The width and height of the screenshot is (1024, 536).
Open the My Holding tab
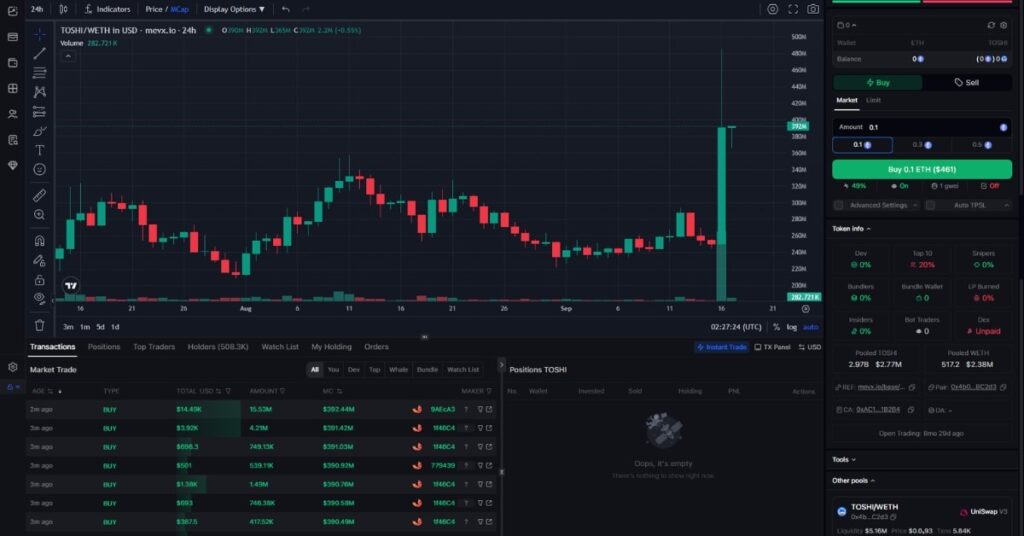[x=331, y=347]
